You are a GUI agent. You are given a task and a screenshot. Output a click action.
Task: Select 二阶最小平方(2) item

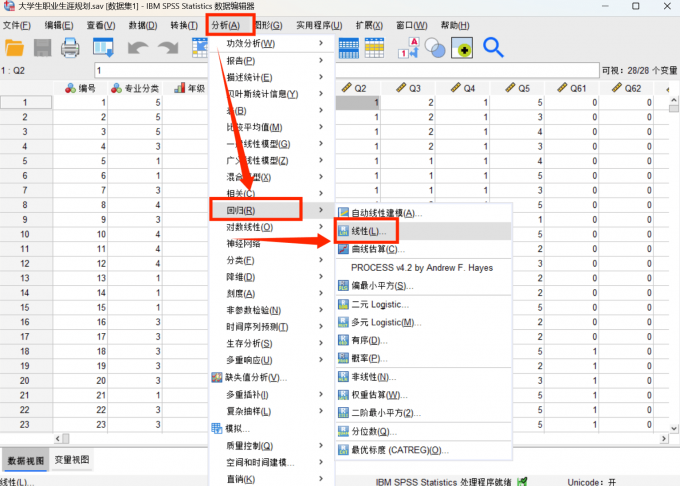pos(424,413)
